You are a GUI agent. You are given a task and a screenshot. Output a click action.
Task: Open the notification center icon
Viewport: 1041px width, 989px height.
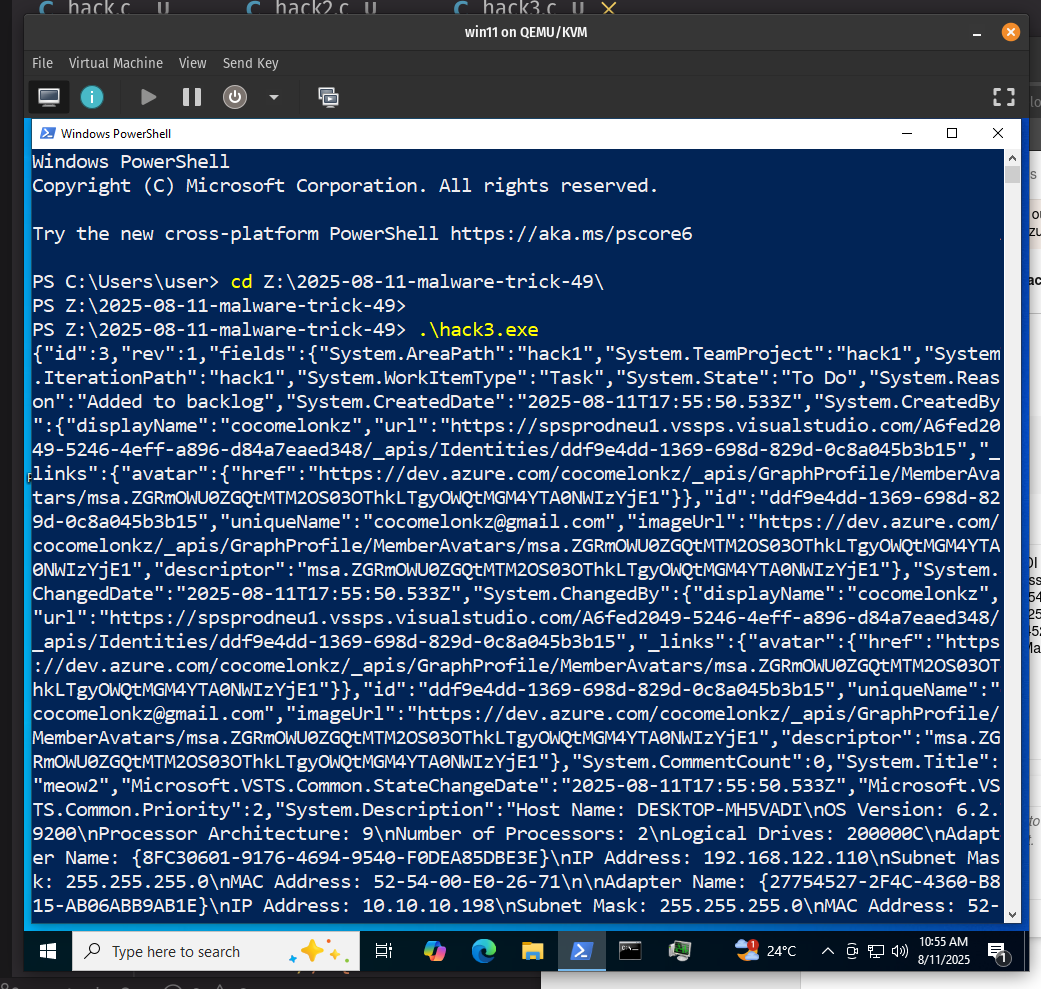997,952
